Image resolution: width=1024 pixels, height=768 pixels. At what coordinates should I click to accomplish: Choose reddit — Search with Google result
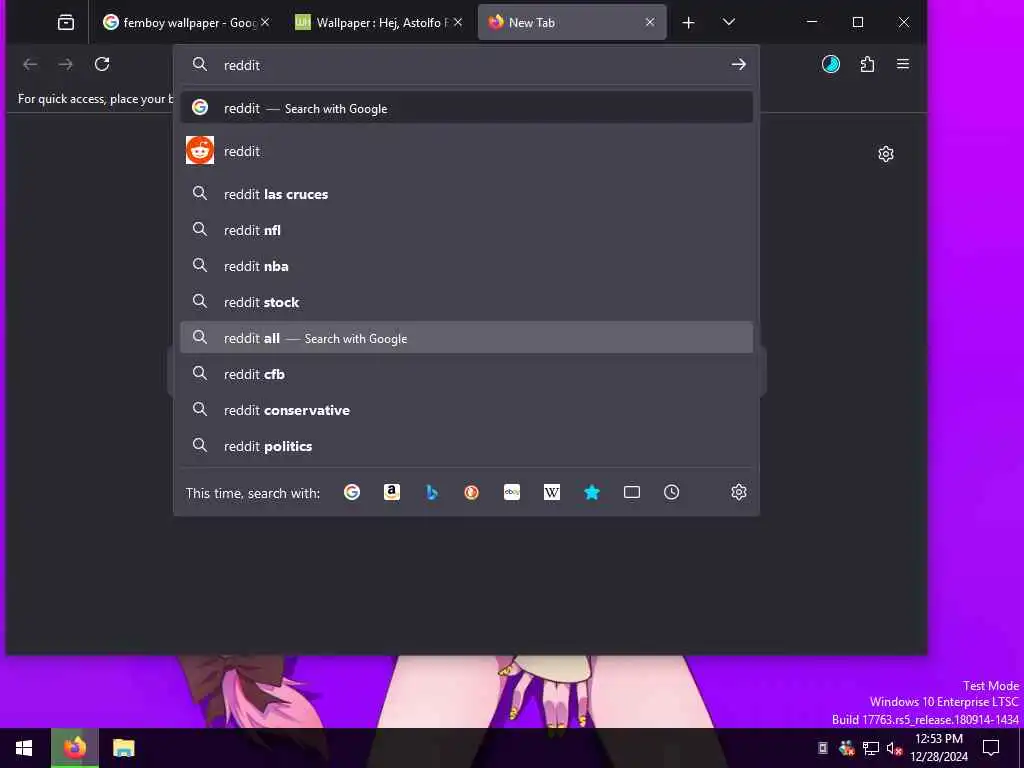(x=466, y=108)
